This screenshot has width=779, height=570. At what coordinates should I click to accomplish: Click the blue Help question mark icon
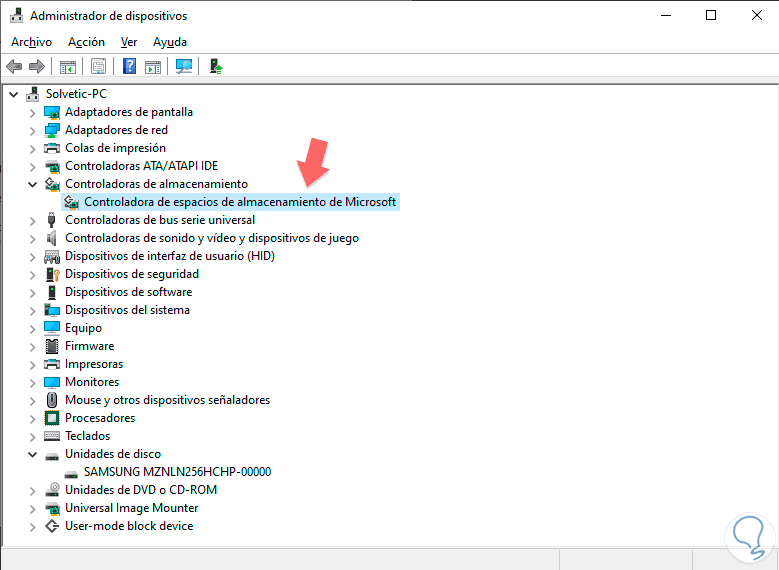tap(129, 66)
